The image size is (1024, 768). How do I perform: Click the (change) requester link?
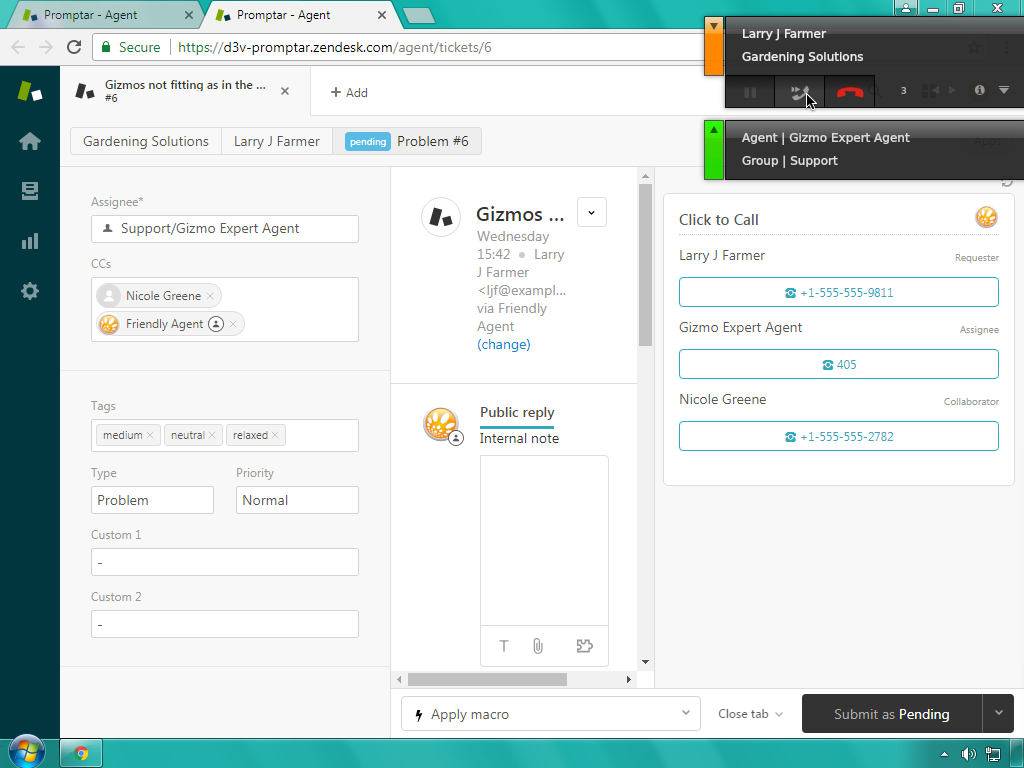pyautogui.click(x=504, y=344)
